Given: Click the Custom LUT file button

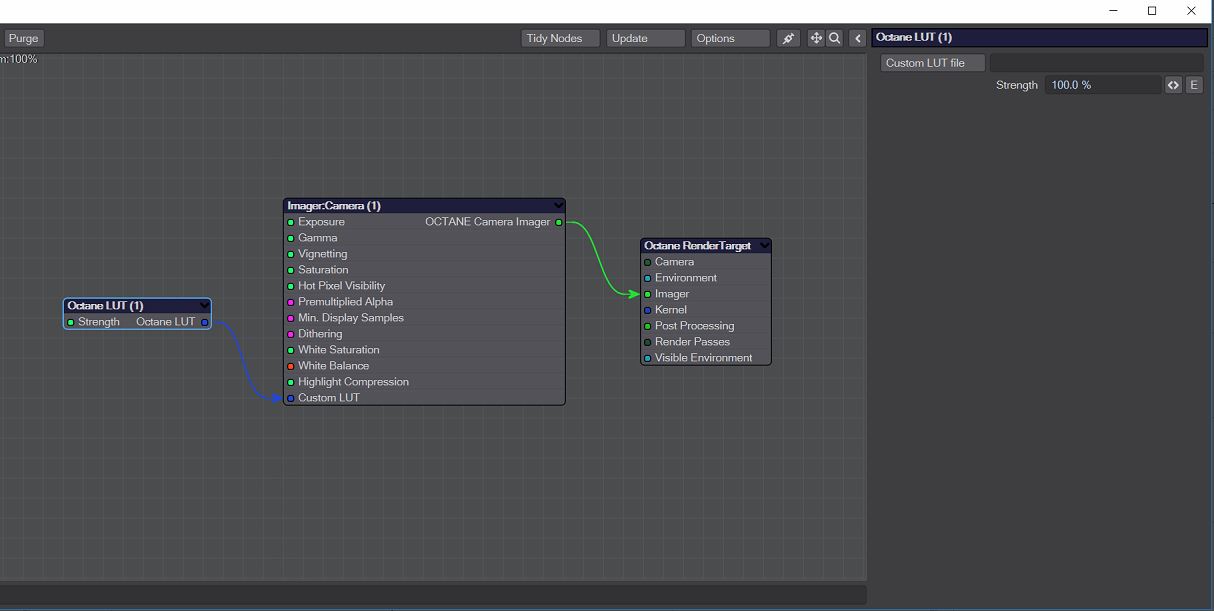Looking at the screenshot, I should (933, 63).
